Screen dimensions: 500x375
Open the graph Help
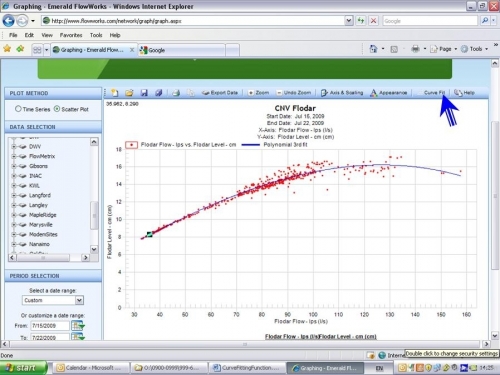coord(464,93)
